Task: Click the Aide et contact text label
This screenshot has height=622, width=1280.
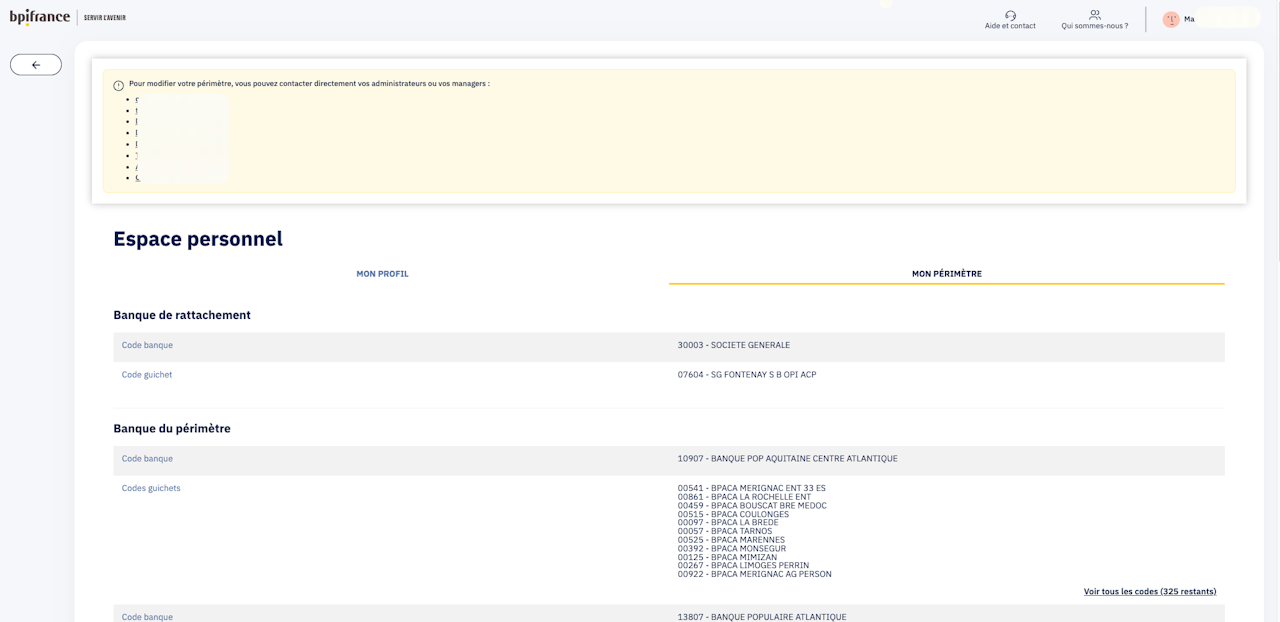Action: coord(1010,26)
